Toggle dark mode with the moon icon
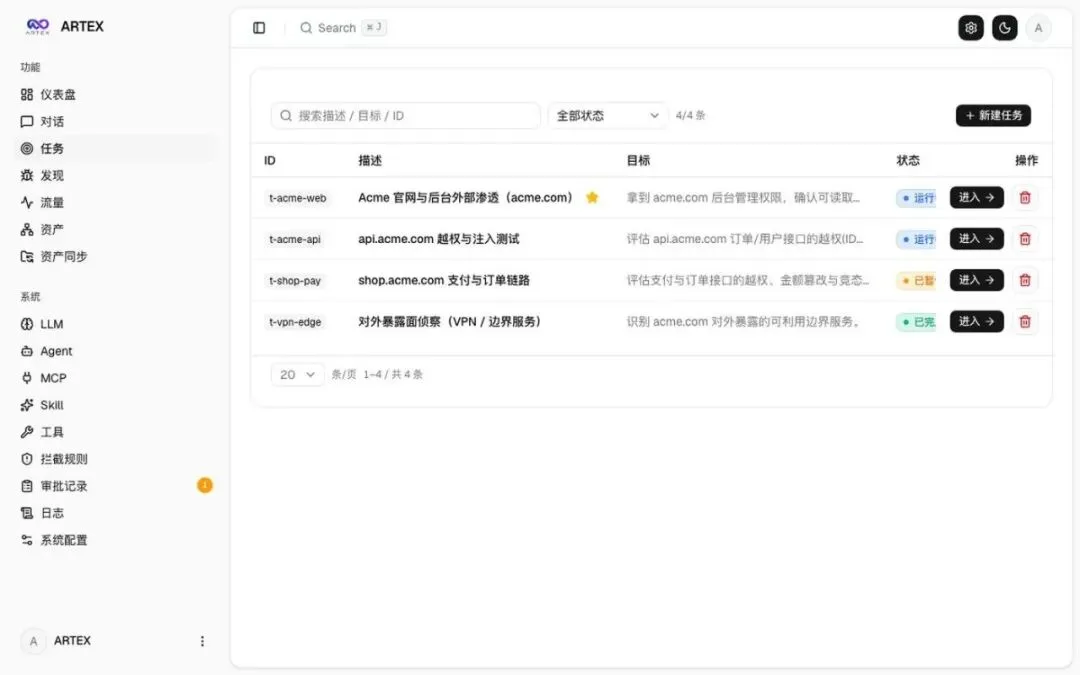This screenshot has height=675, width=1080. point(1004,28)
